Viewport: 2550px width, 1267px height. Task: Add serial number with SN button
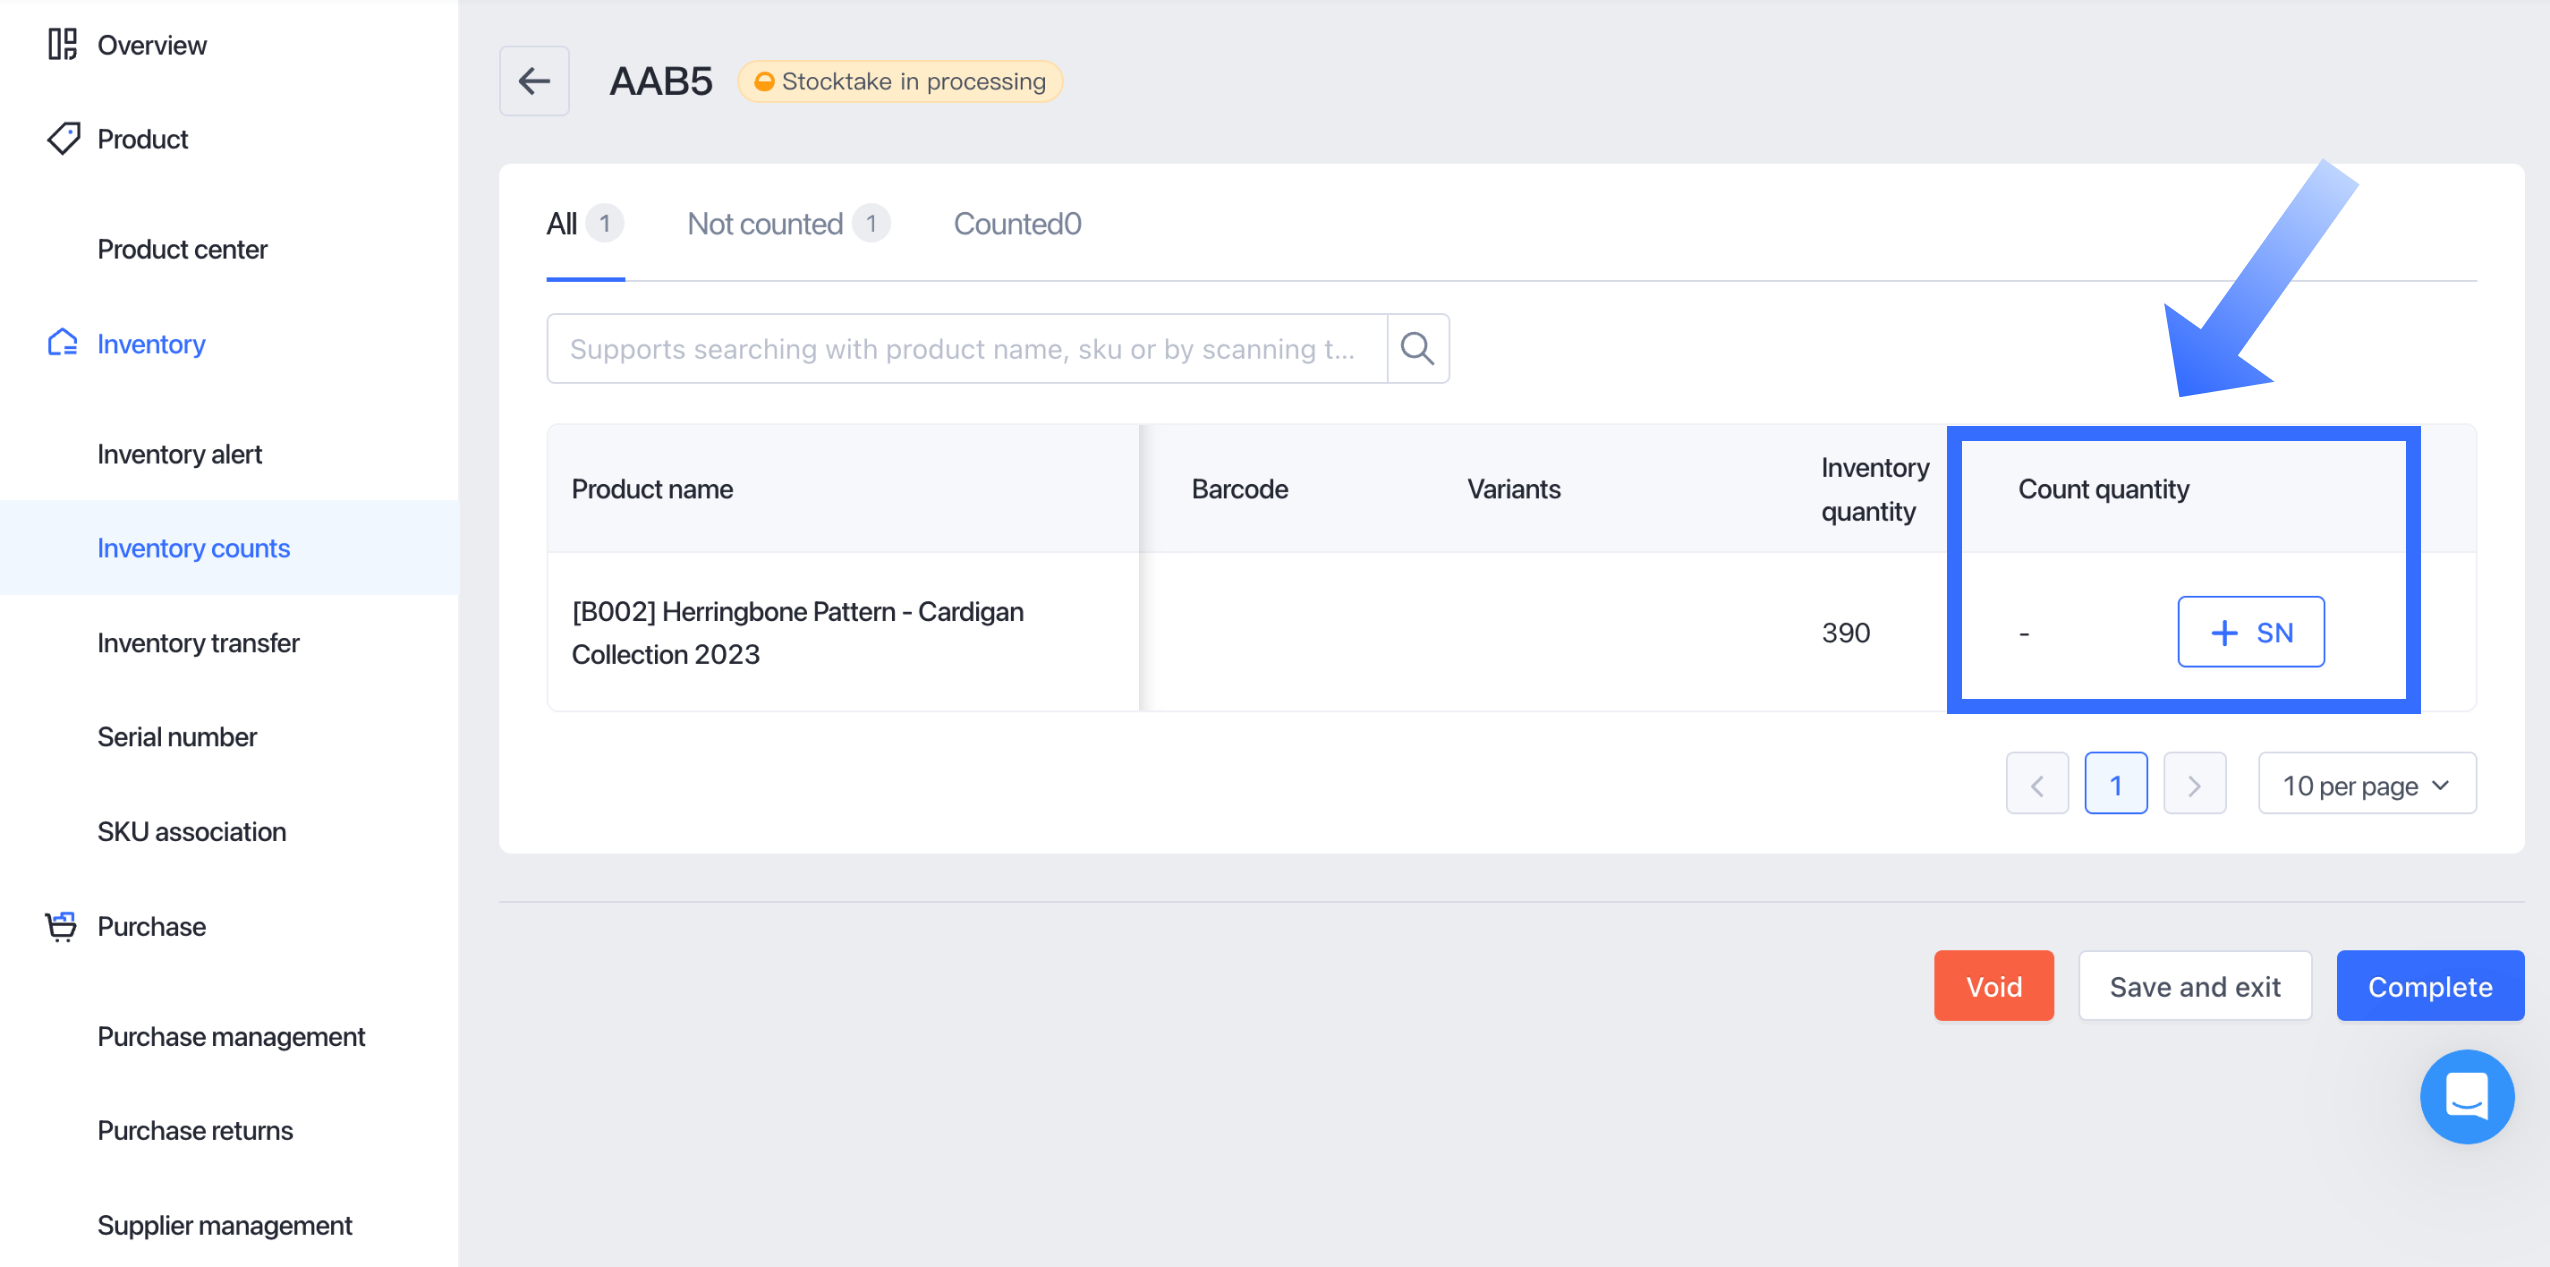(2250, 632)
